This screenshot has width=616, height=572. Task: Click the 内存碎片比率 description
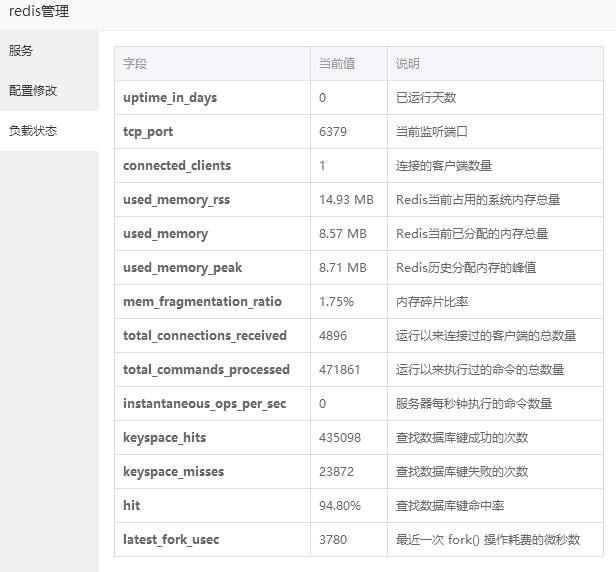tap(432, 302)
